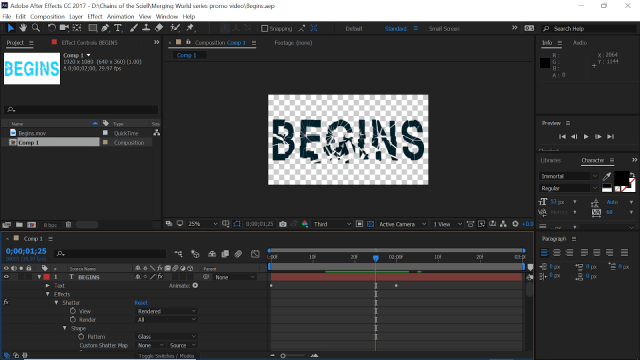This screenshot has width=640, height=360.
Task: Select the Hand tool
Action: (x=23, y=28)
